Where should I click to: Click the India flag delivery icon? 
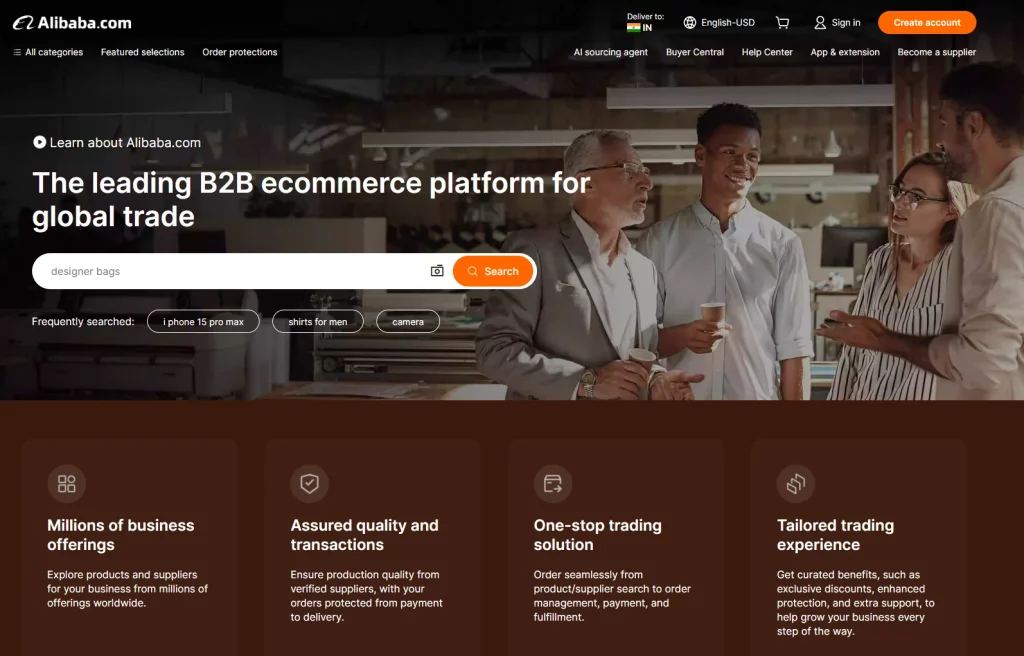point(633,27)
